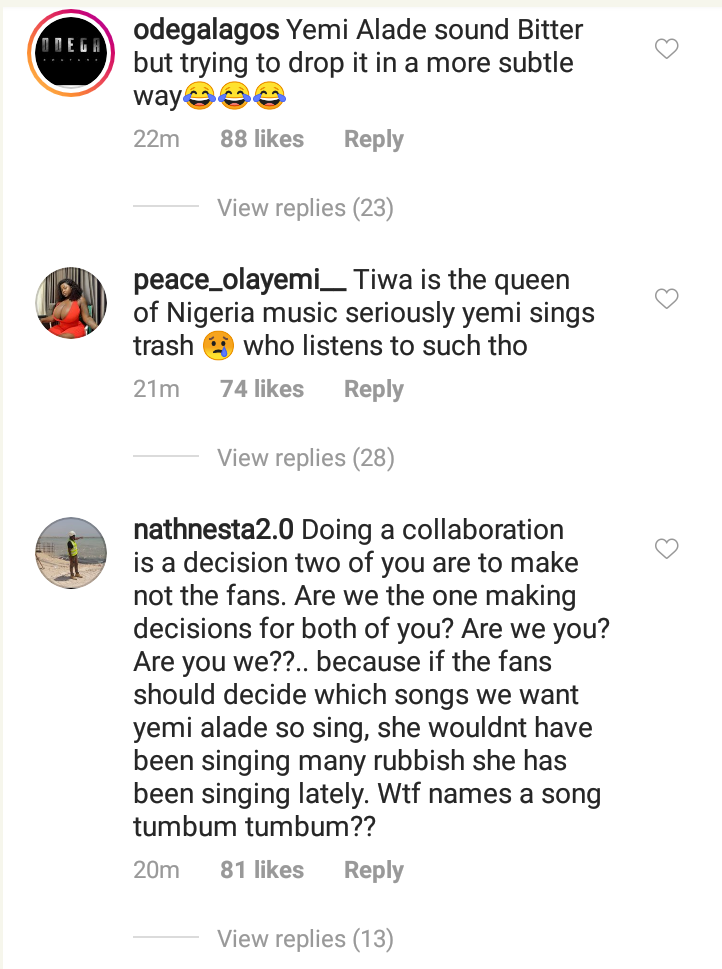Reply to peace_olayemi__ comment
The height and width of the screenshot is (969, 722).
374,390
